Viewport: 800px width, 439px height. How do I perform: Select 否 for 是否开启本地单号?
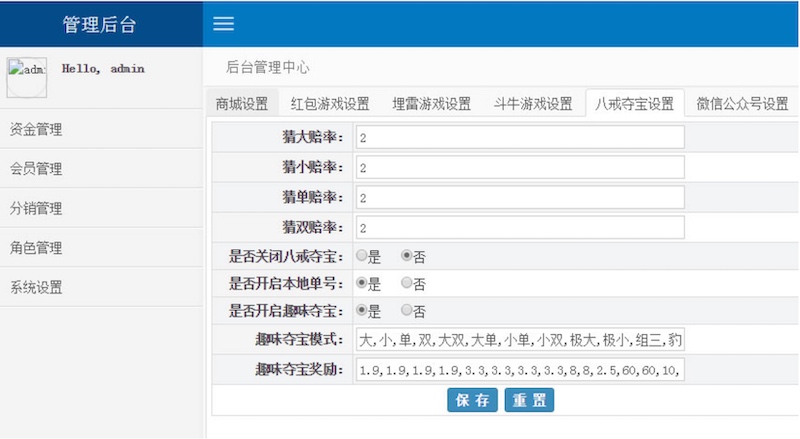(407, 284)
